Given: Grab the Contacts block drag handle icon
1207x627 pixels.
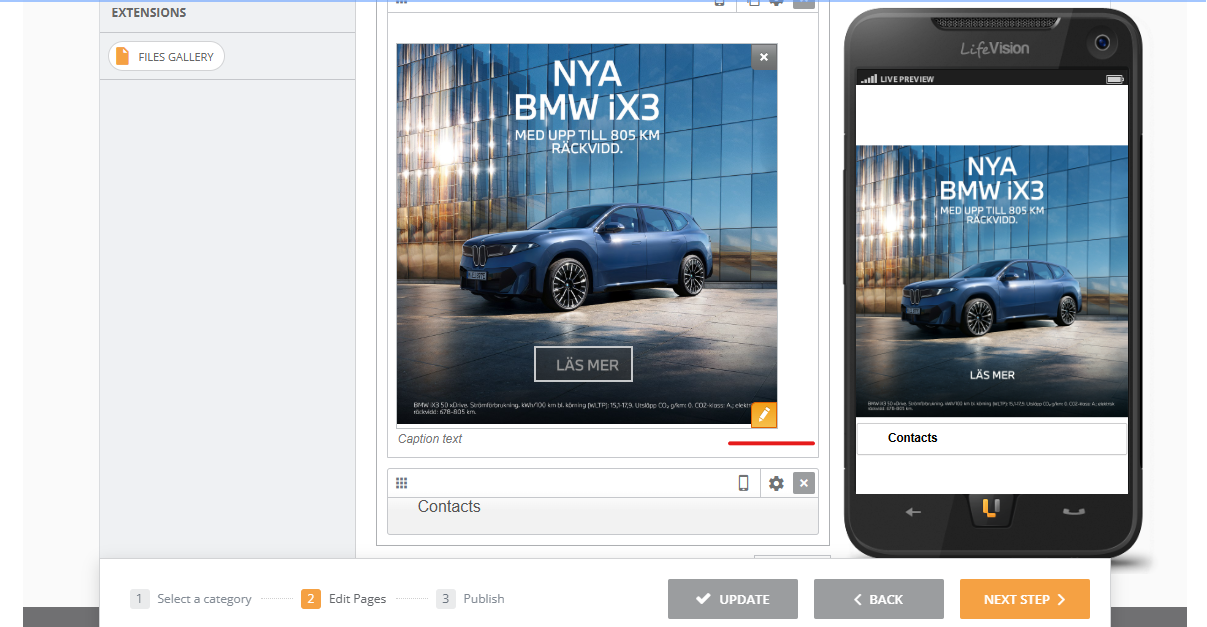Looking at the screenshot, I should pos(401,483).
